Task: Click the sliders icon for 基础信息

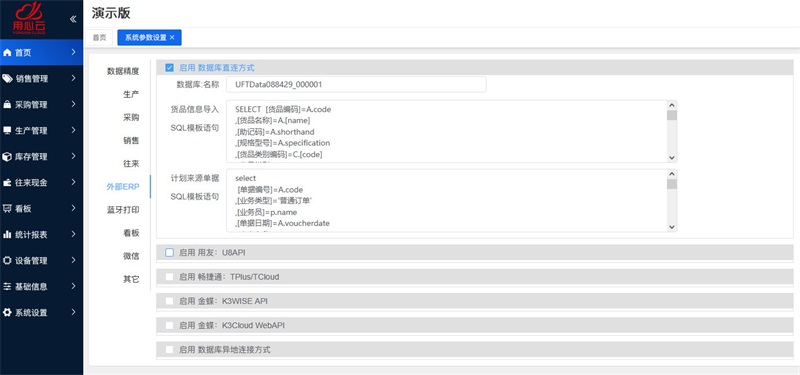Action: (7, 286)
